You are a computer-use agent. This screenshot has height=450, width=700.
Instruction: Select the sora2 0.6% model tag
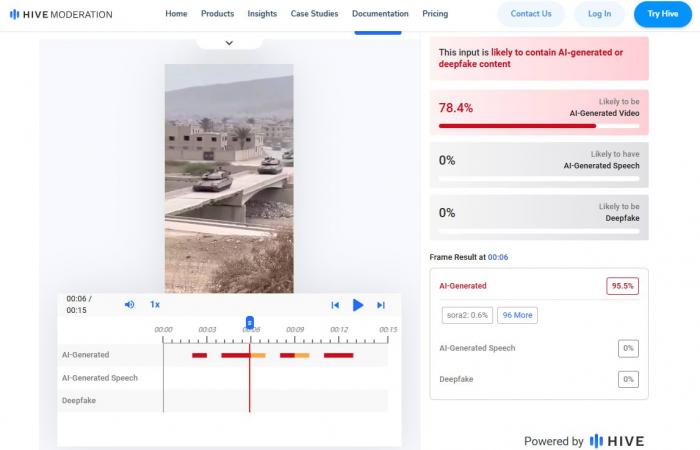[466, 315]
